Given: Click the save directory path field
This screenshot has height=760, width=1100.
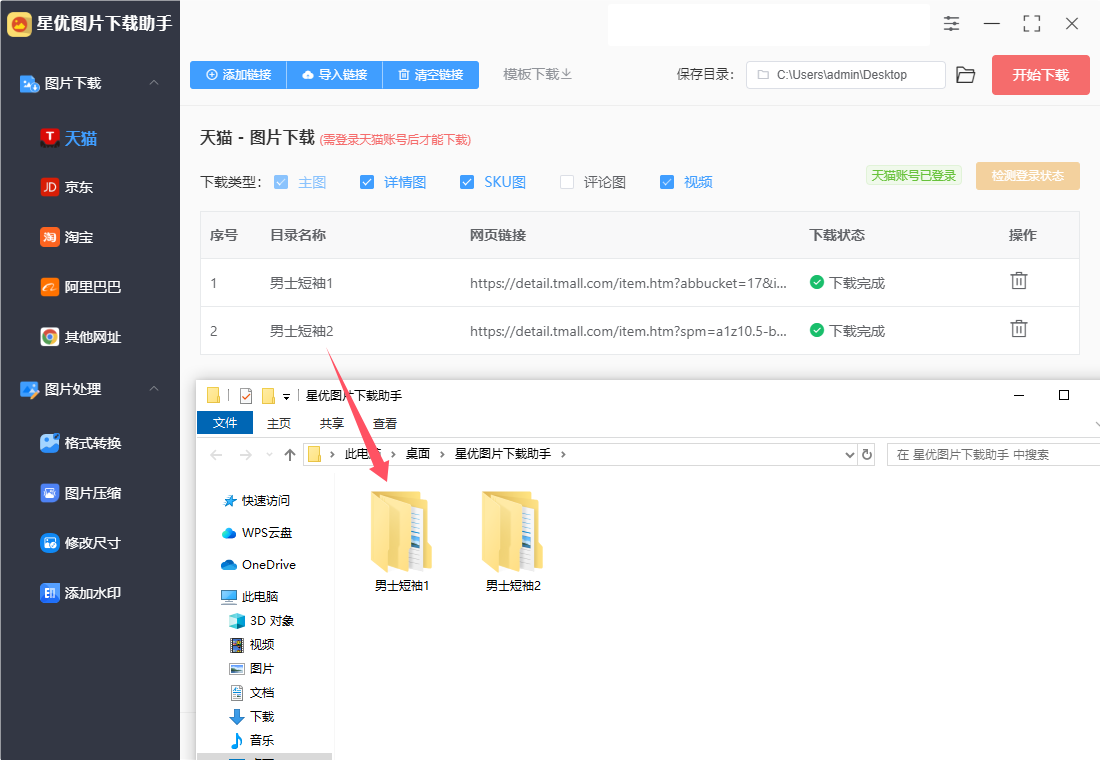Looking at the screenshot, I should tap(845, 75).
